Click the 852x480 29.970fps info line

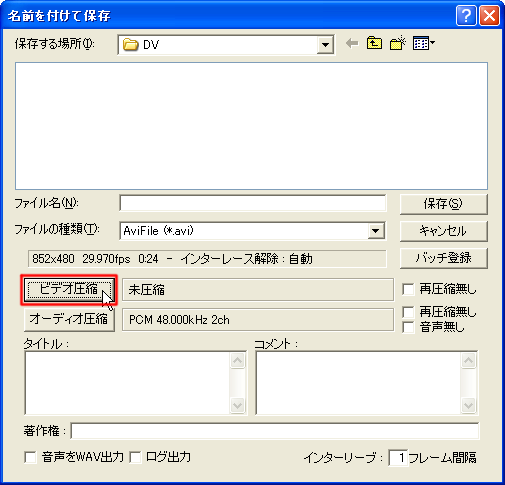(207, 259)
